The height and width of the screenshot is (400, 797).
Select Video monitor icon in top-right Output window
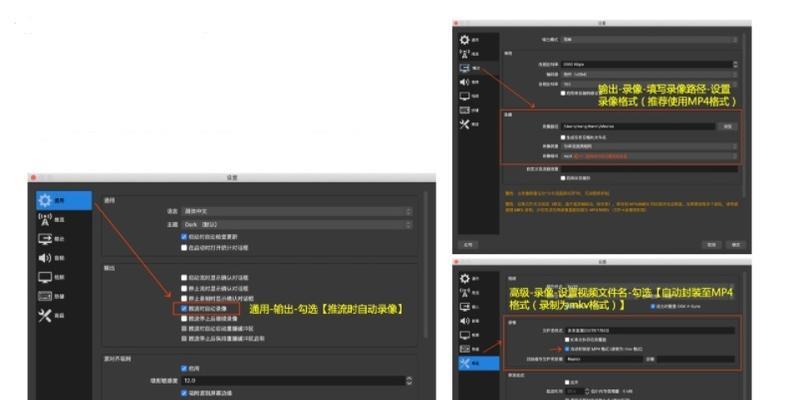465,96
